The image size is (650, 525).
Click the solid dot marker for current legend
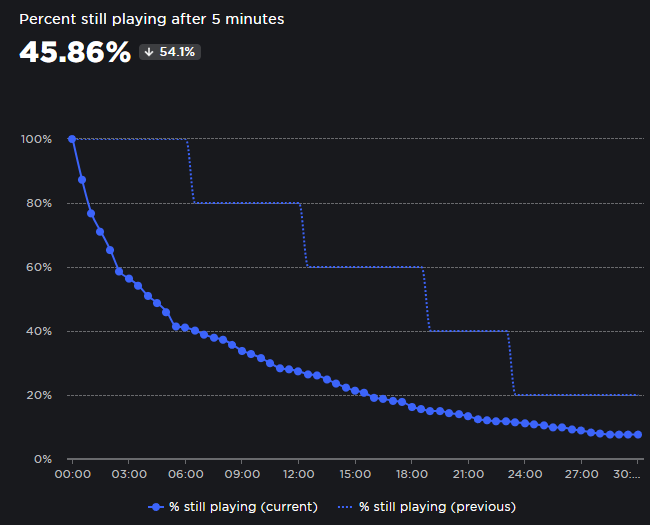[155, 507]
